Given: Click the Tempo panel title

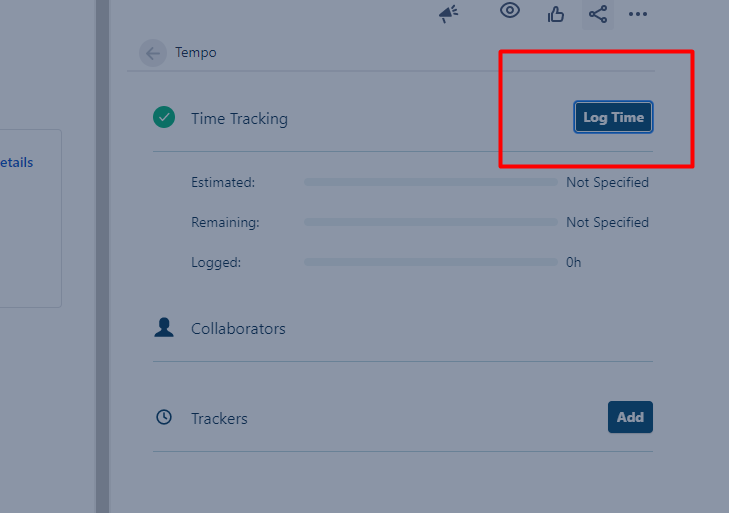Looking at the screenshot, I should click(196, 53).
